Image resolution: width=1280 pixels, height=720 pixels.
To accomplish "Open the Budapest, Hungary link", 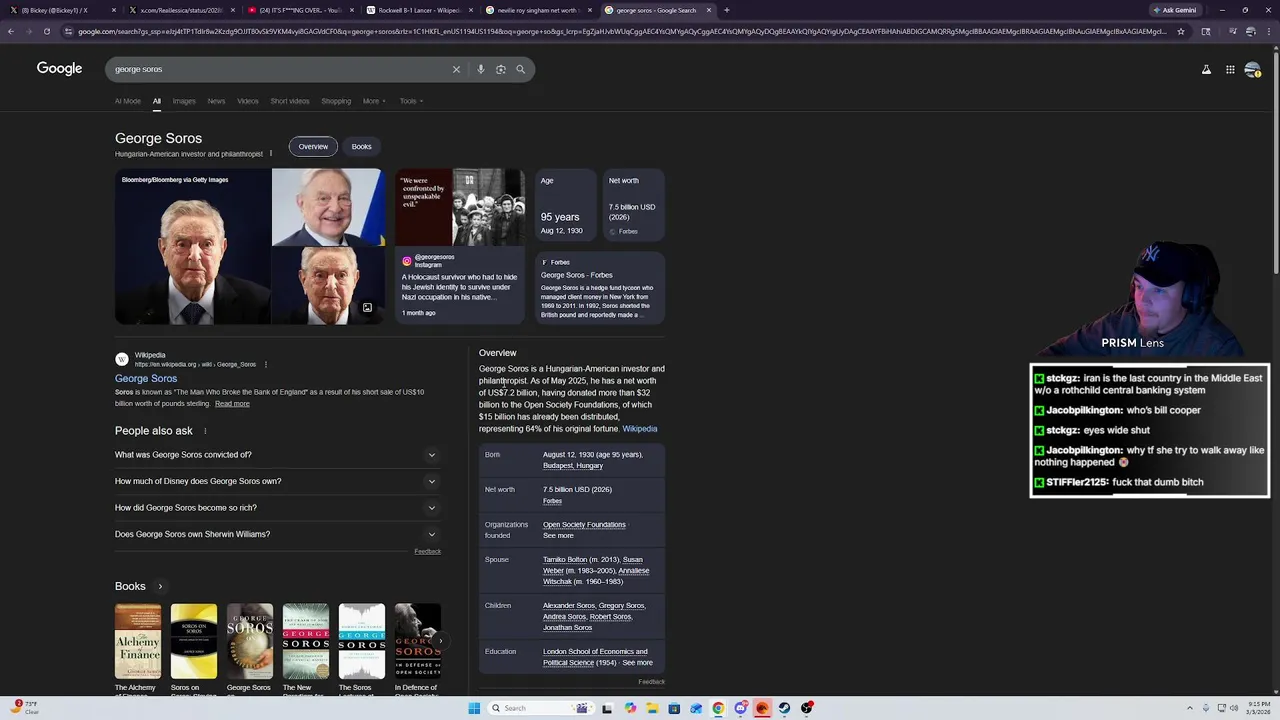I will click(x=573, y=466).
